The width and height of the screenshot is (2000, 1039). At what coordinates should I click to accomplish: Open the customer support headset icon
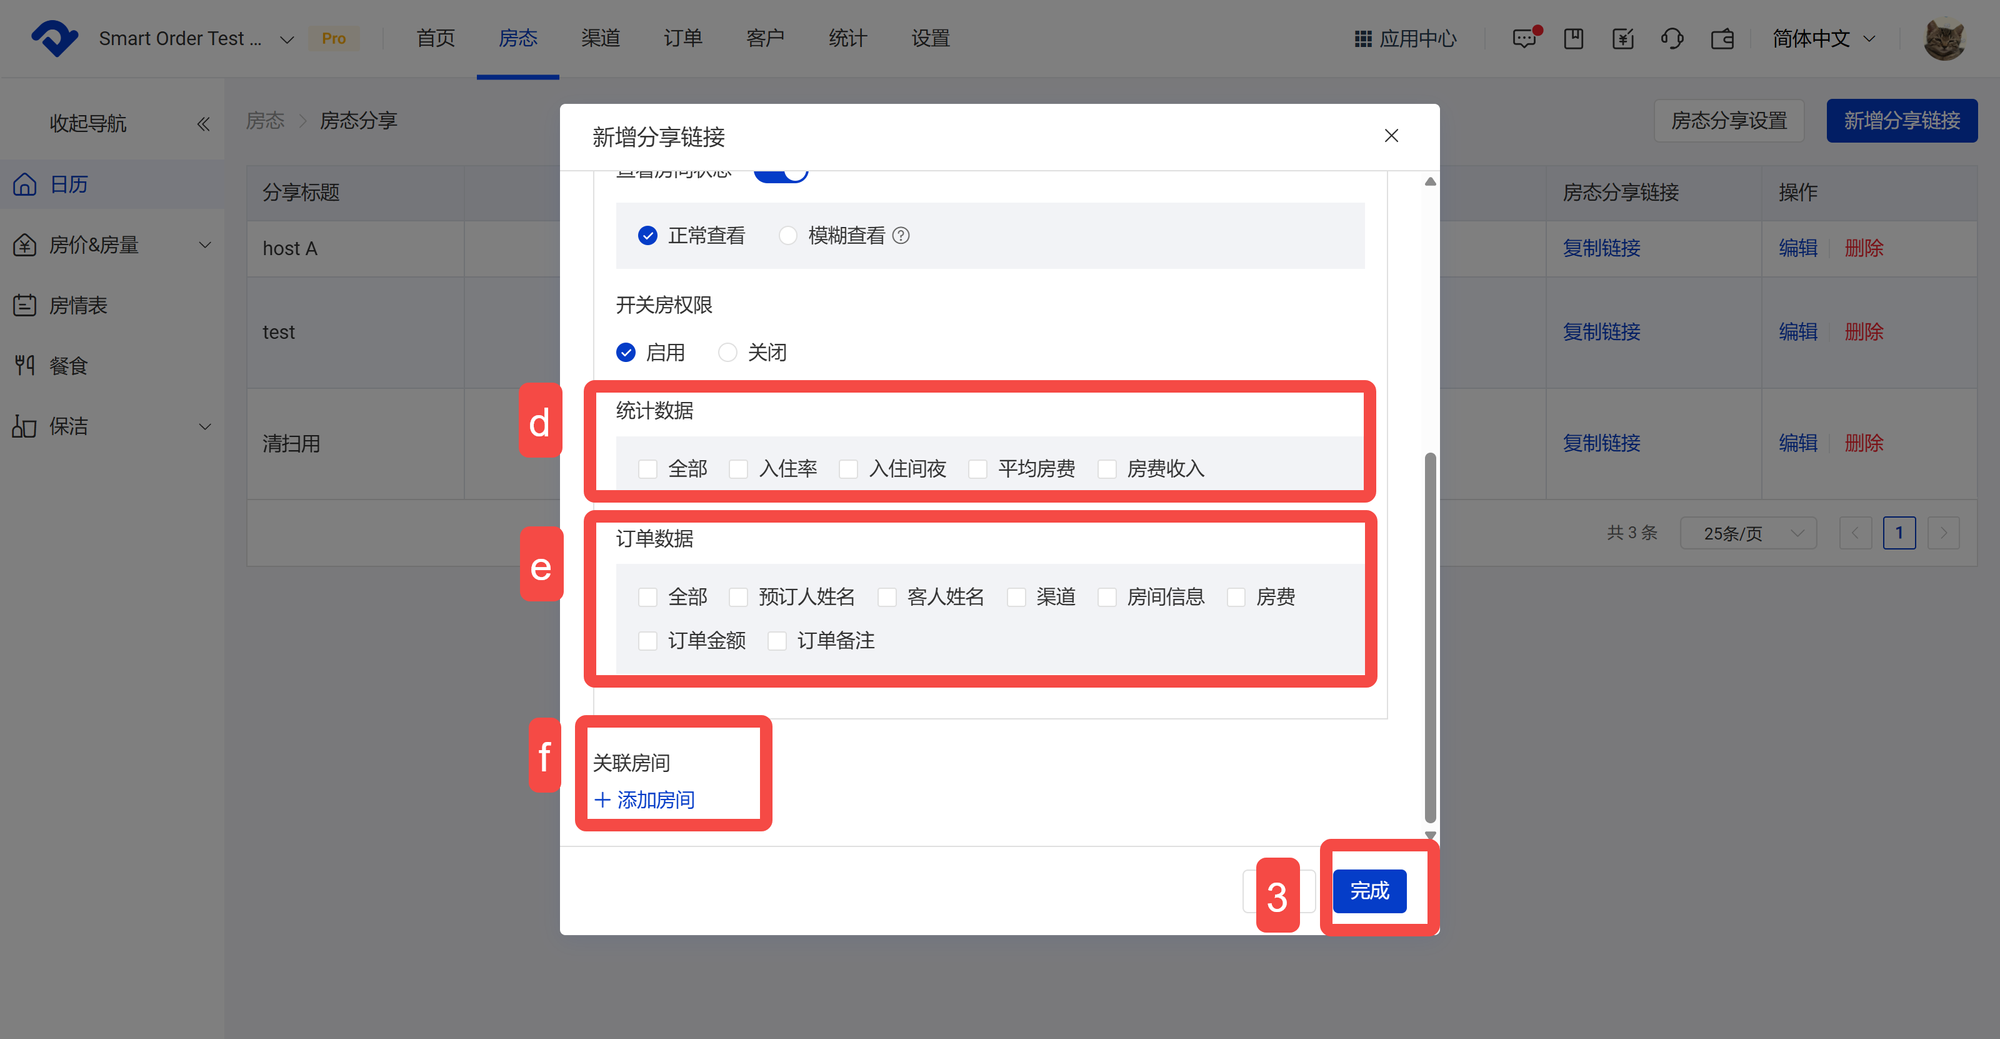point(1672,39)
